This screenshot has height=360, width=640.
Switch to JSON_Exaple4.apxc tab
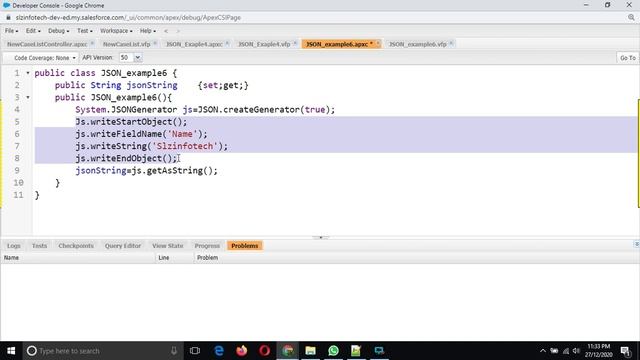[x=194, y=44]
